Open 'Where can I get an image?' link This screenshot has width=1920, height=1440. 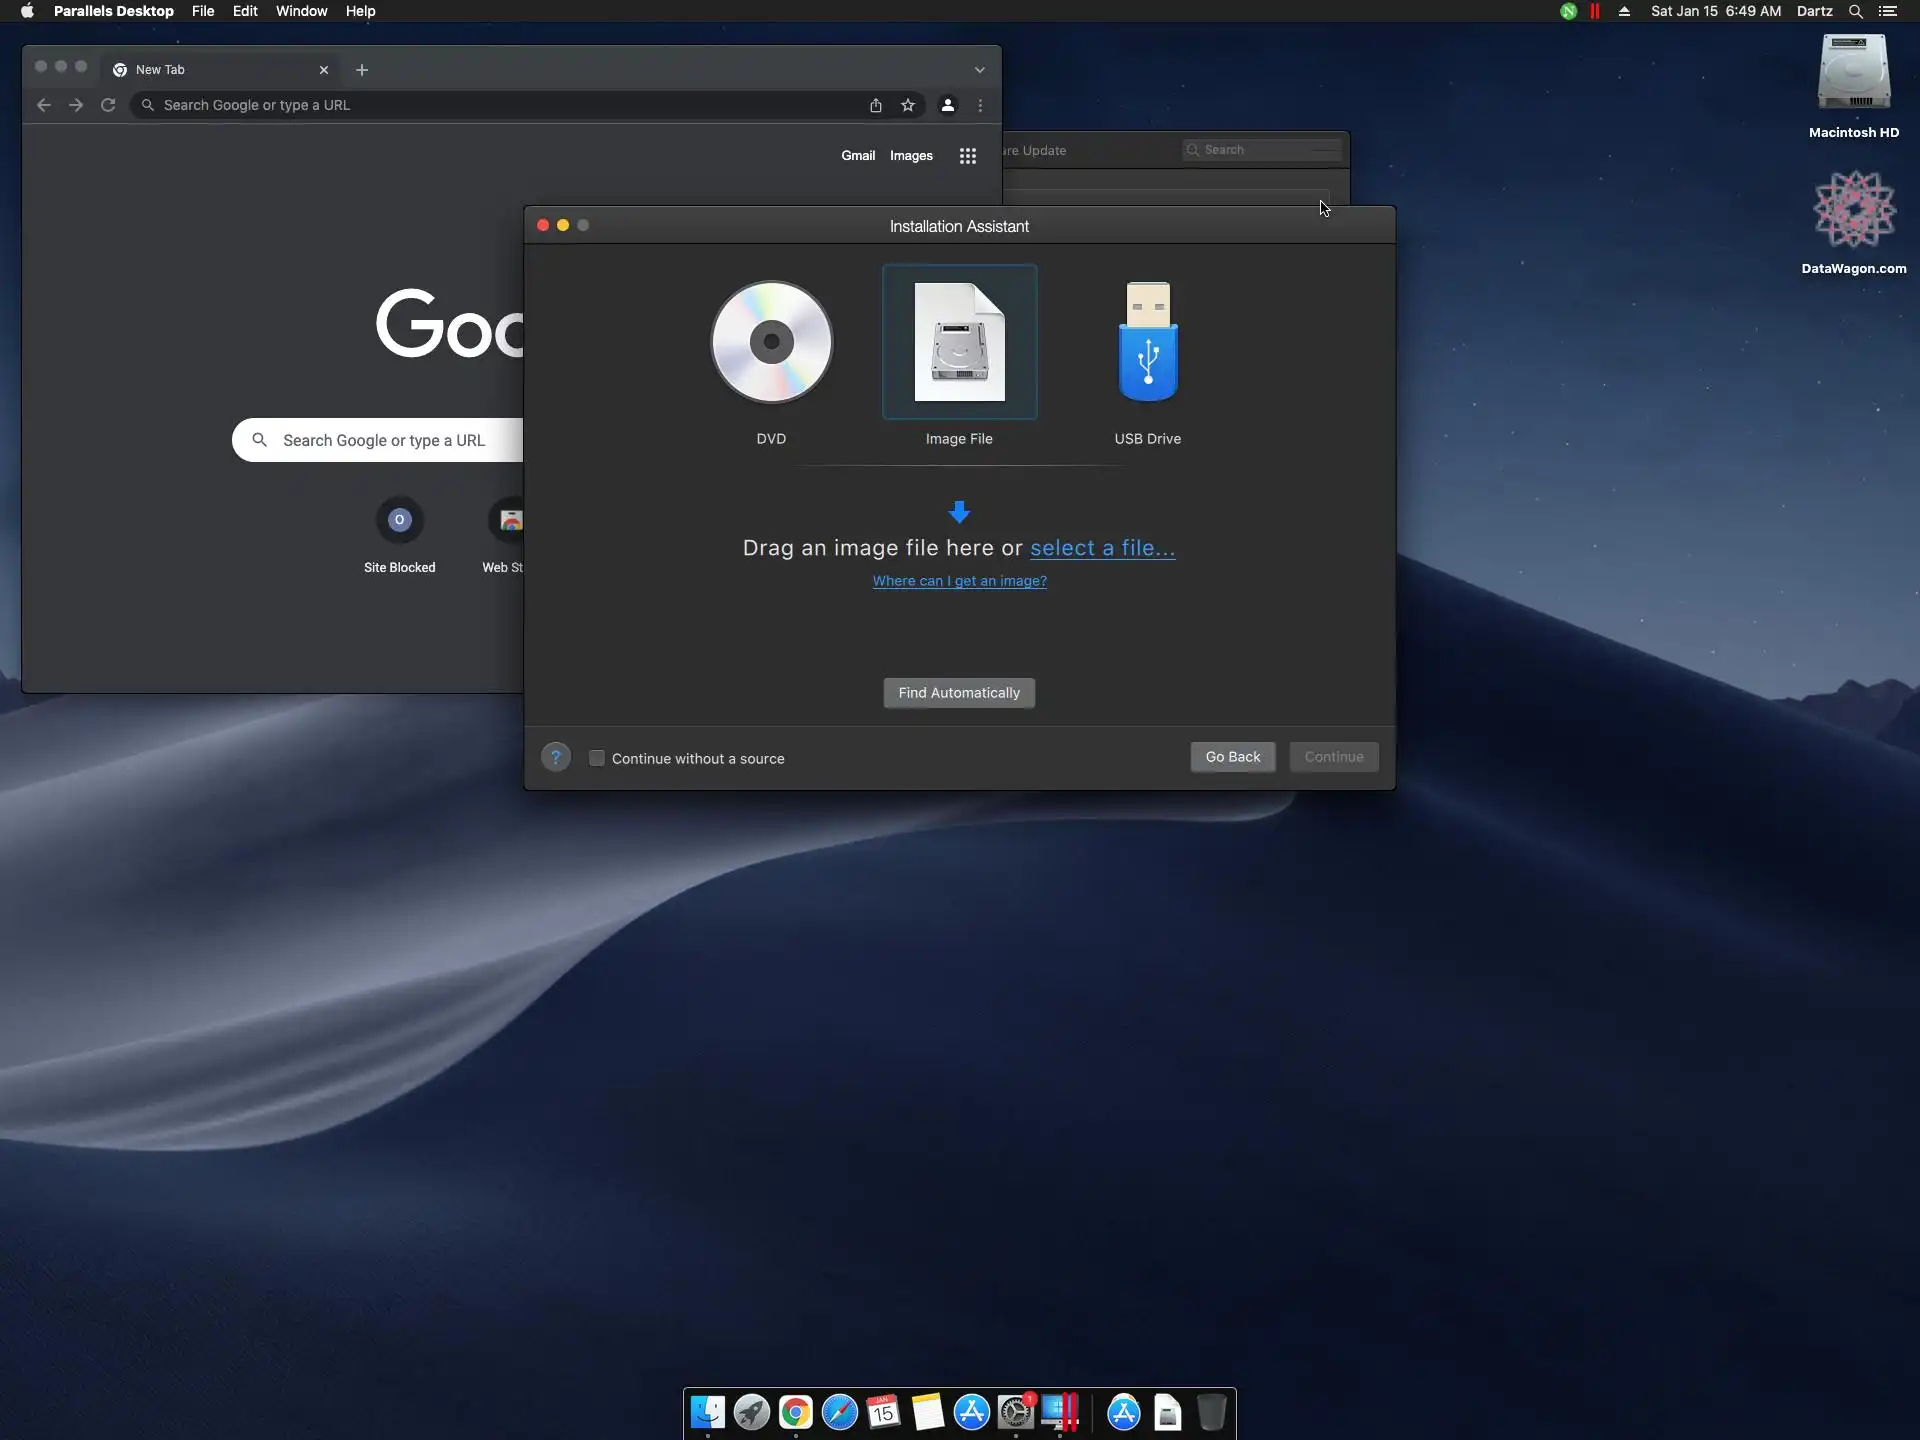point(959,581)
